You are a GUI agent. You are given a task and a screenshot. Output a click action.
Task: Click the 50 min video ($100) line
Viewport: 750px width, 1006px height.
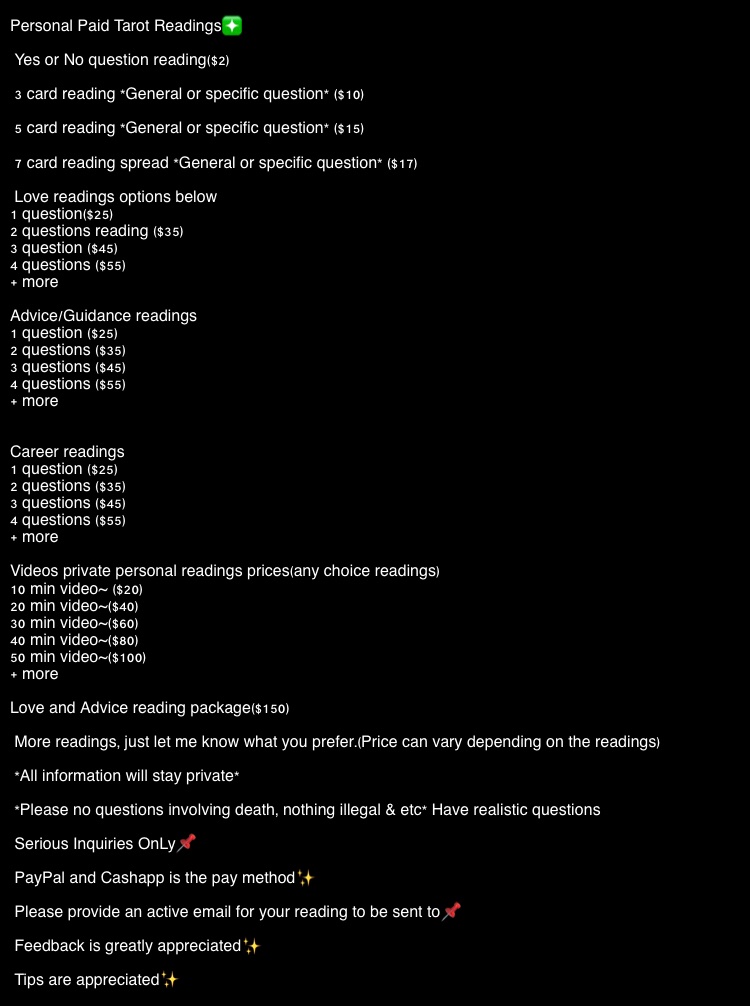point(78,657)
